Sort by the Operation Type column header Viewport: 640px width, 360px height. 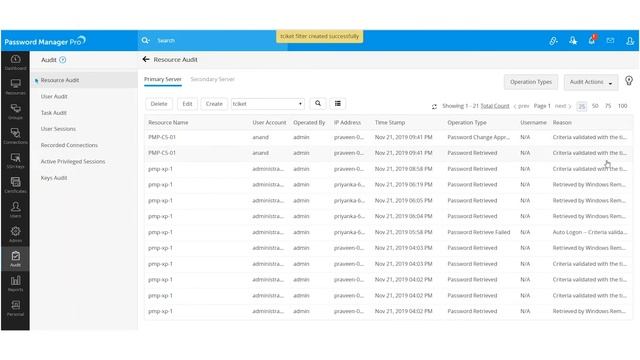point(467,122)
